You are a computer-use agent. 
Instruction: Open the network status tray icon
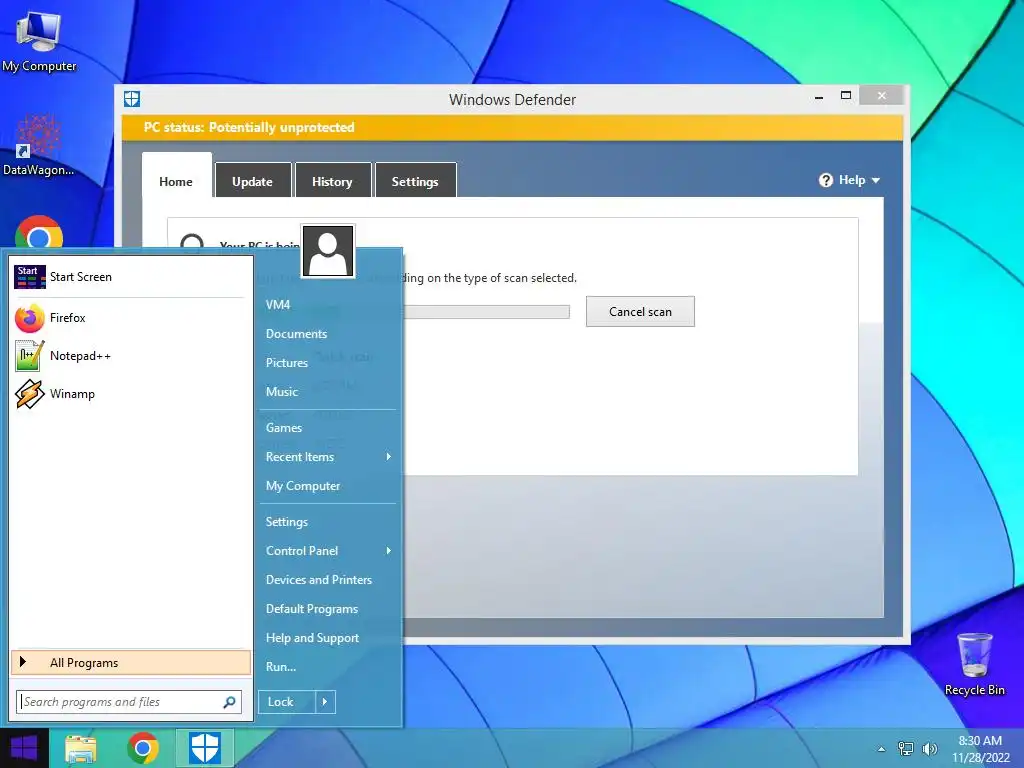pyautogui.click(x=906, y=749)
